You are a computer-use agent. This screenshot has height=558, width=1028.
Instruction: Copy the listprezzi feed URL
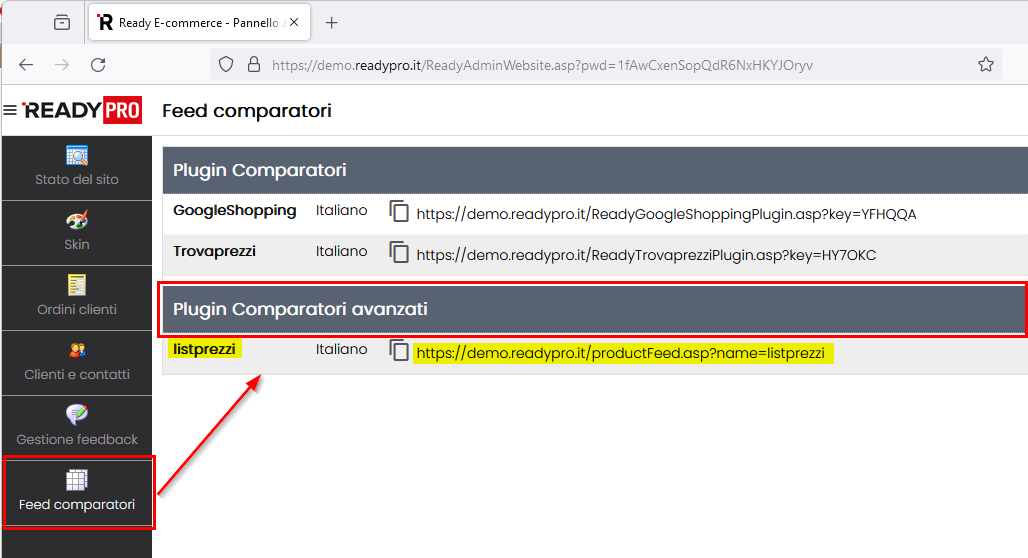(399, 350)
